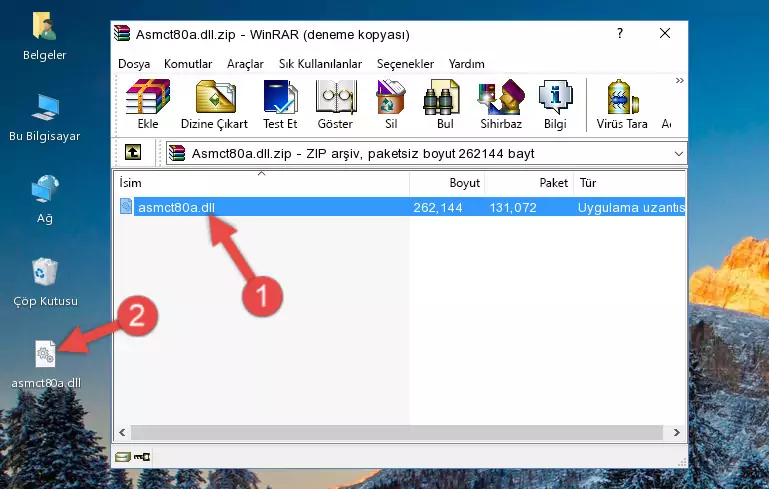Sort by the Boyut column header
The image size is (769, 489).
pos(447,182)
